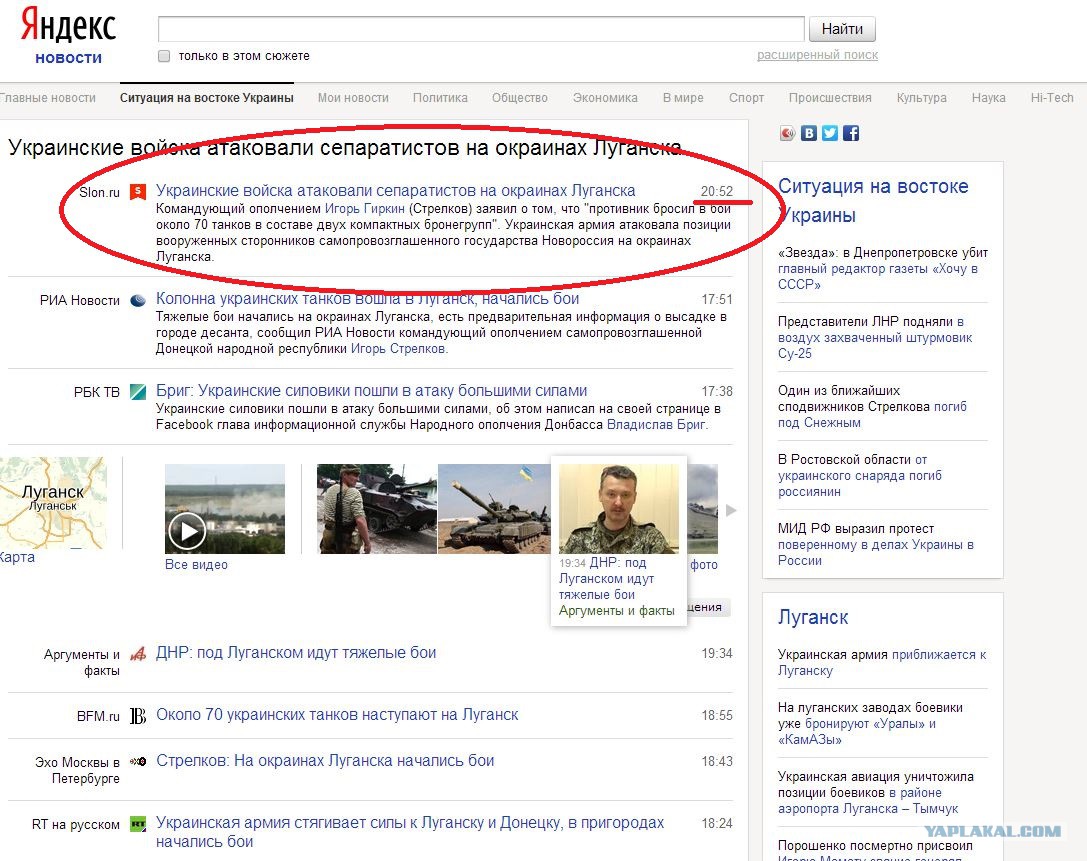Open 'Стрелков: На окраинах Луганска начались бои'
Image resolution: width=1087 pixels, height=861 pixels.
click(325, 761)
